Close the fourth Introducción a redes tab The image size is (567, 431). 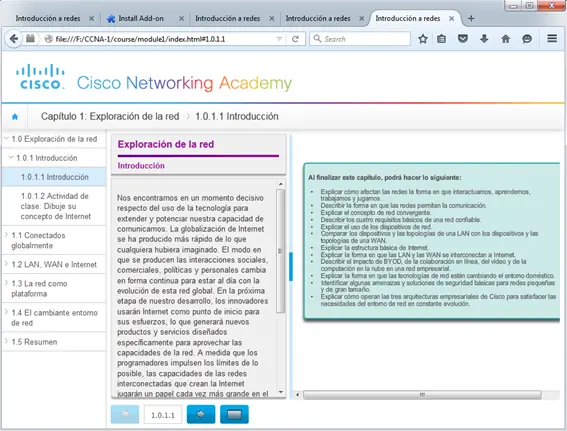pos(362,18)
